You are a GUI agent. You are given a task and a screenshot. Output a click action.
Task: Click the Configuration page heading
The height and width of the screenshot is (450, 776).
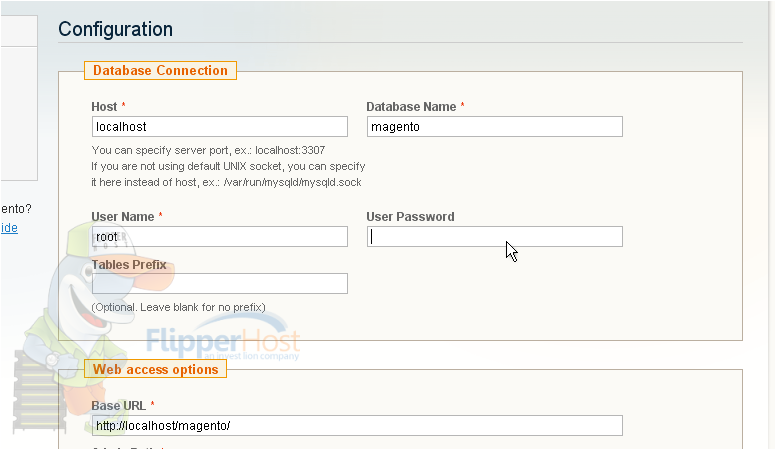pyautogui.click(x=115, y=29)
